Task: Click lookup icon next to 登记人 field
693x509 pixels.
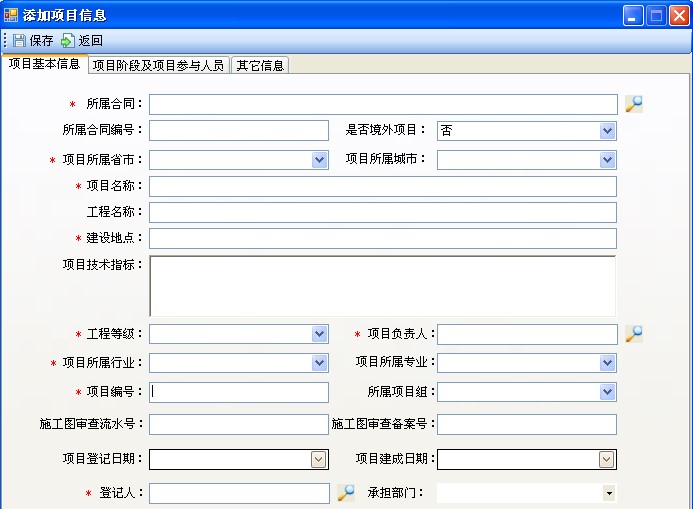Action: tap(345, 493)
